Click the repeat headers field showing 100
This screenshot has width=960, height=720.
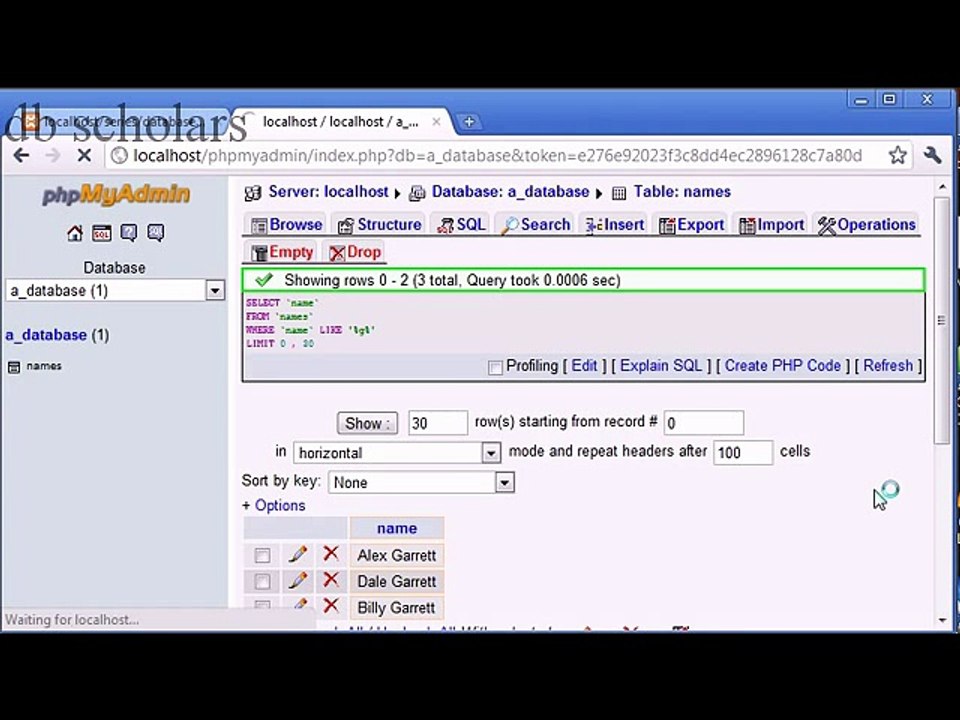coord(743,452)
